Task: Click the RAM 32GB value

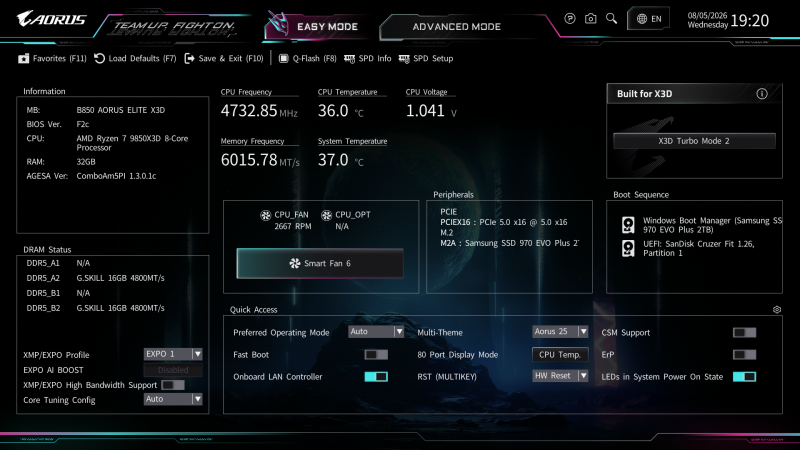Action: pos(86,162)
